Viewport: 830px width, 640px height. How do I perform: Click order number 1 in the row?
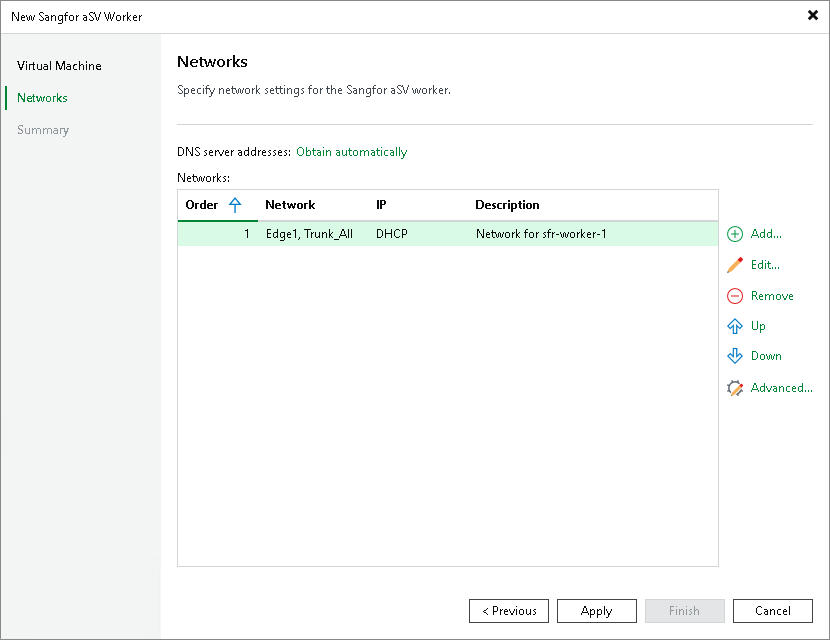(247, 234)
